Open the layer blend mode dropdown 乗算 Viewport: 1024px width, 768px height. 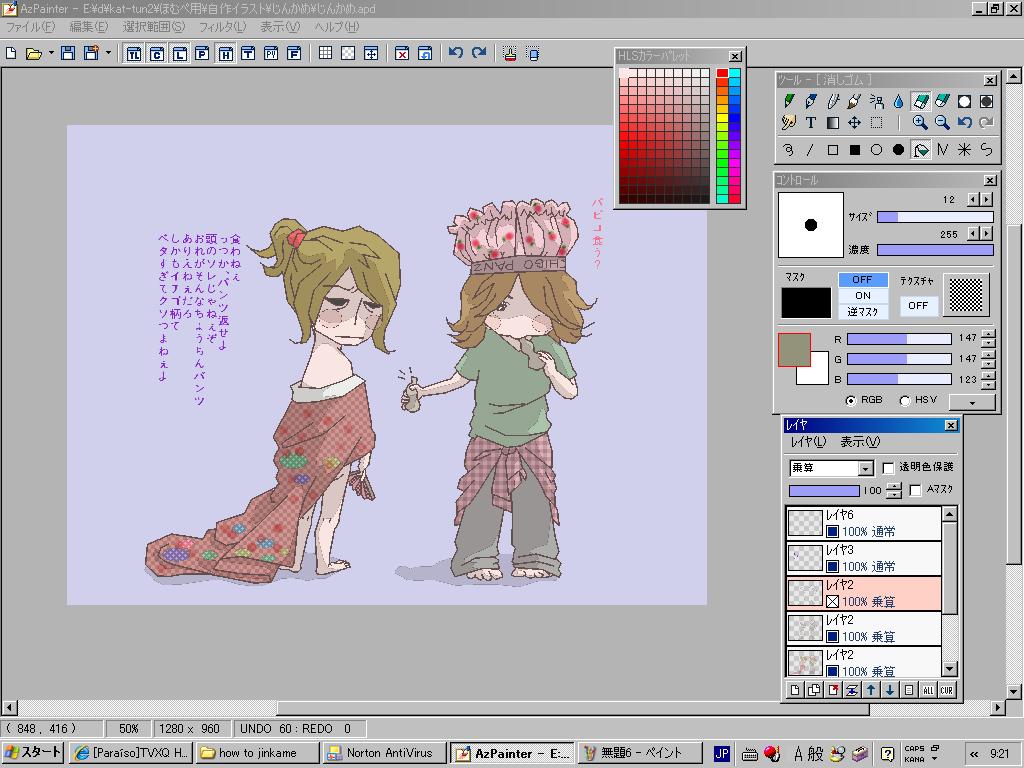point(865,468)
